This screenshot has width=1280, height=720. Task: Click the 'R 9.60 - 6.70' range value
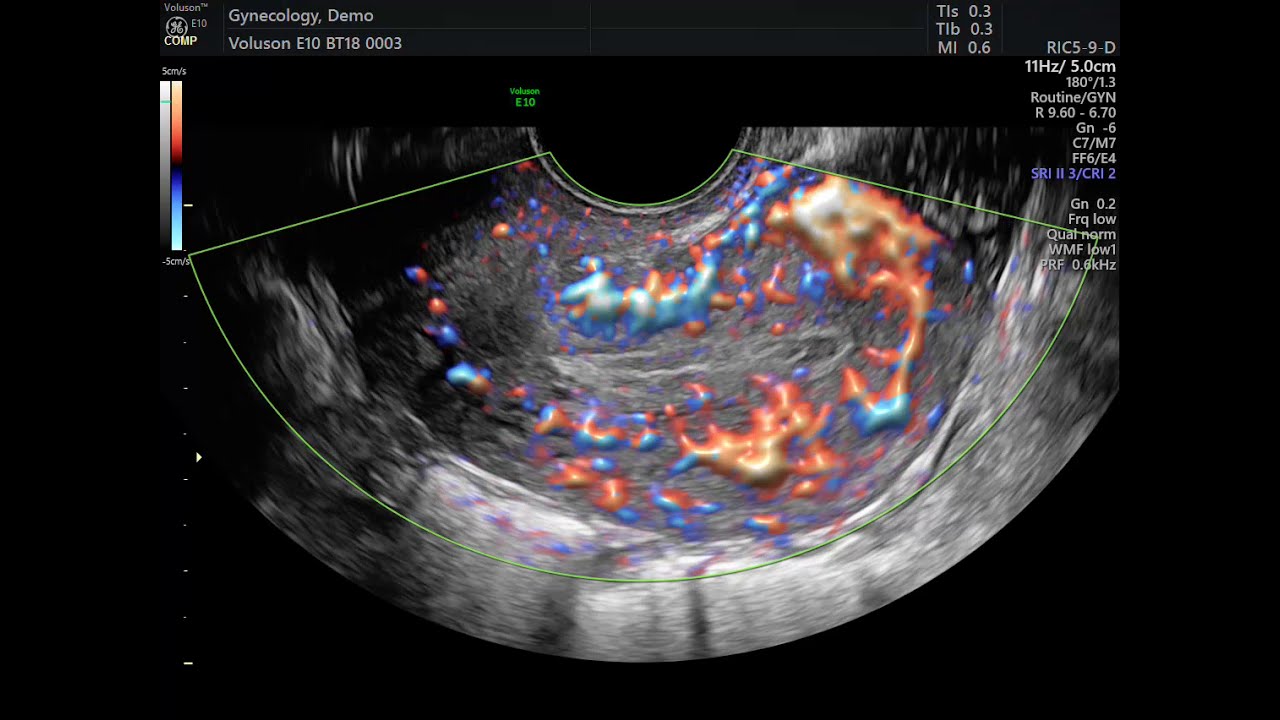pos(1075,113)
